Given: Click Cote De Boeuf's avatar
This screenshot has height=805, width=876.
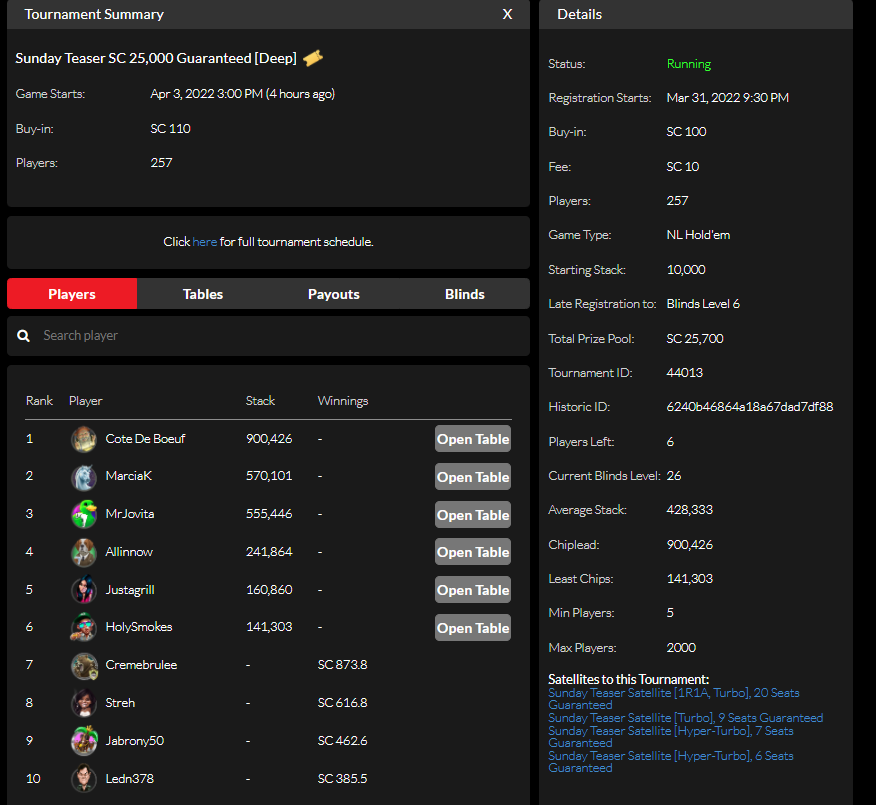Looking at the screenshot, I should (x=84, y=439).
